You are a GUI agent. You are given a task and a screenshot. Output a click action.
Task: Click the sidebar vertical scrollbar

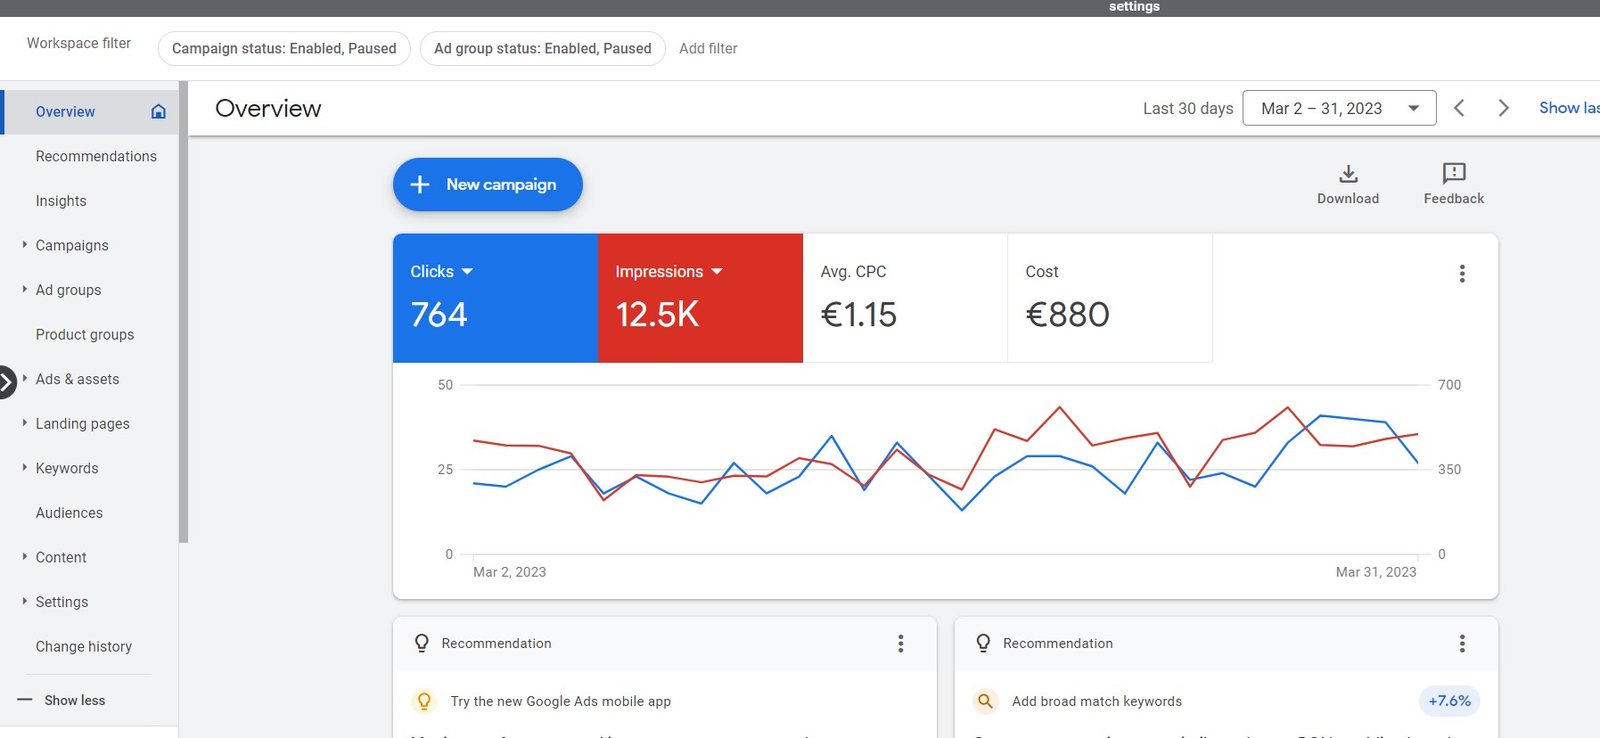183,312
